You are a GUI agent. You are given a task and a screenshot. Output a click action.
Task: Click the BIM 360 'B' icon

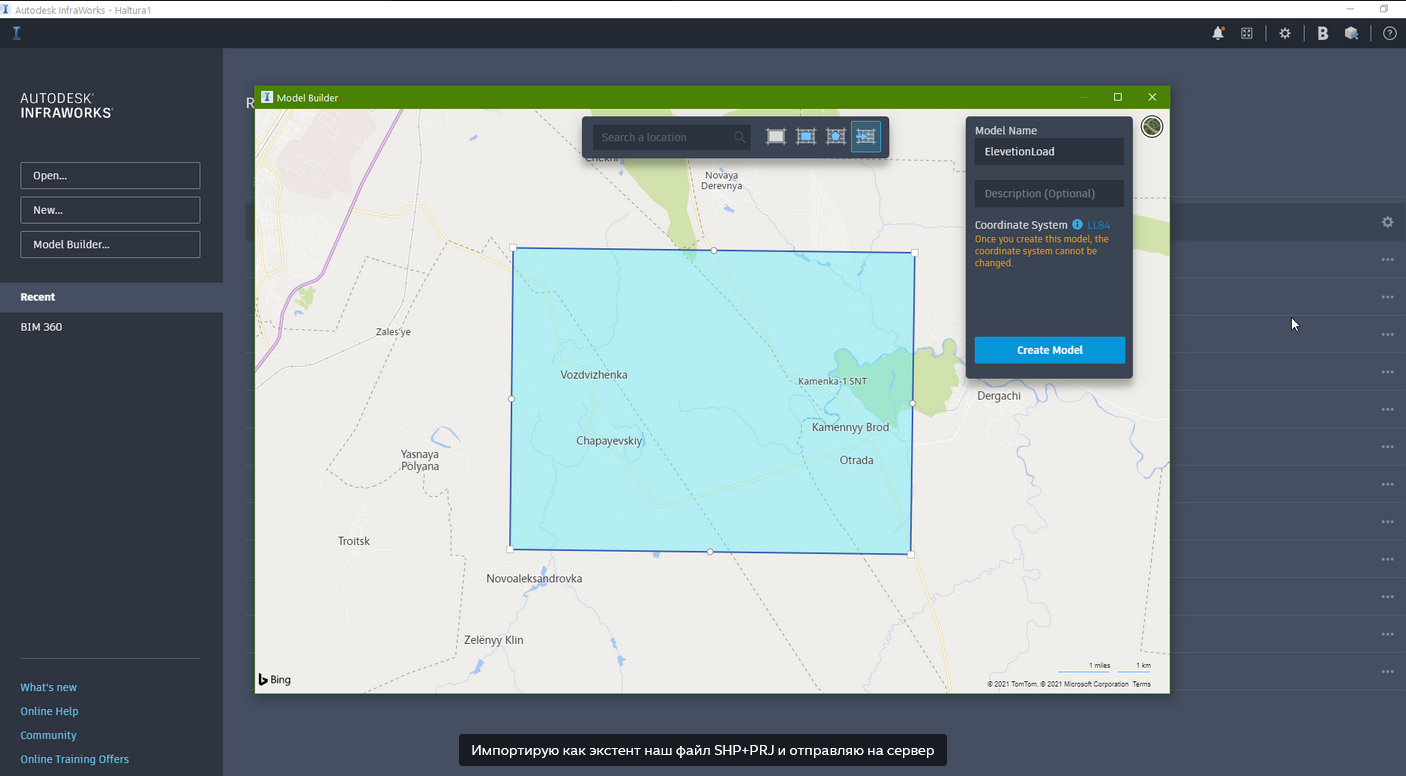1322,33
